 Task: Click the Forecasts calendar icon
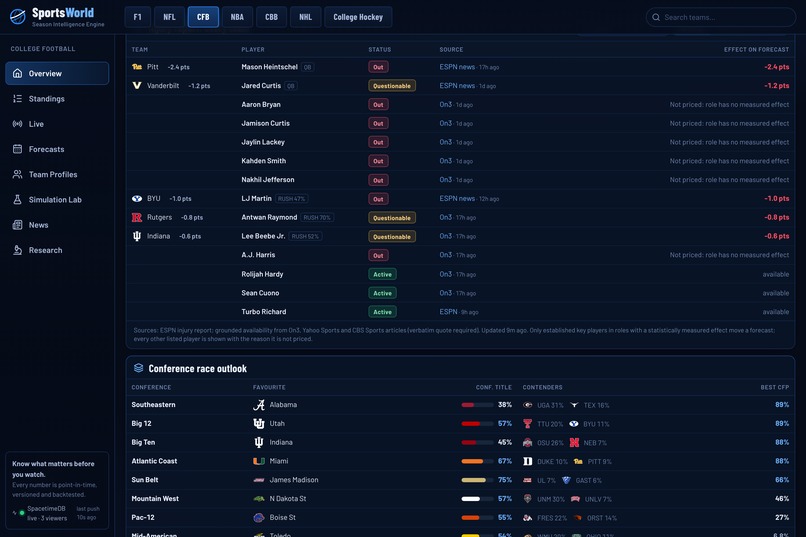tap(17, 149)
